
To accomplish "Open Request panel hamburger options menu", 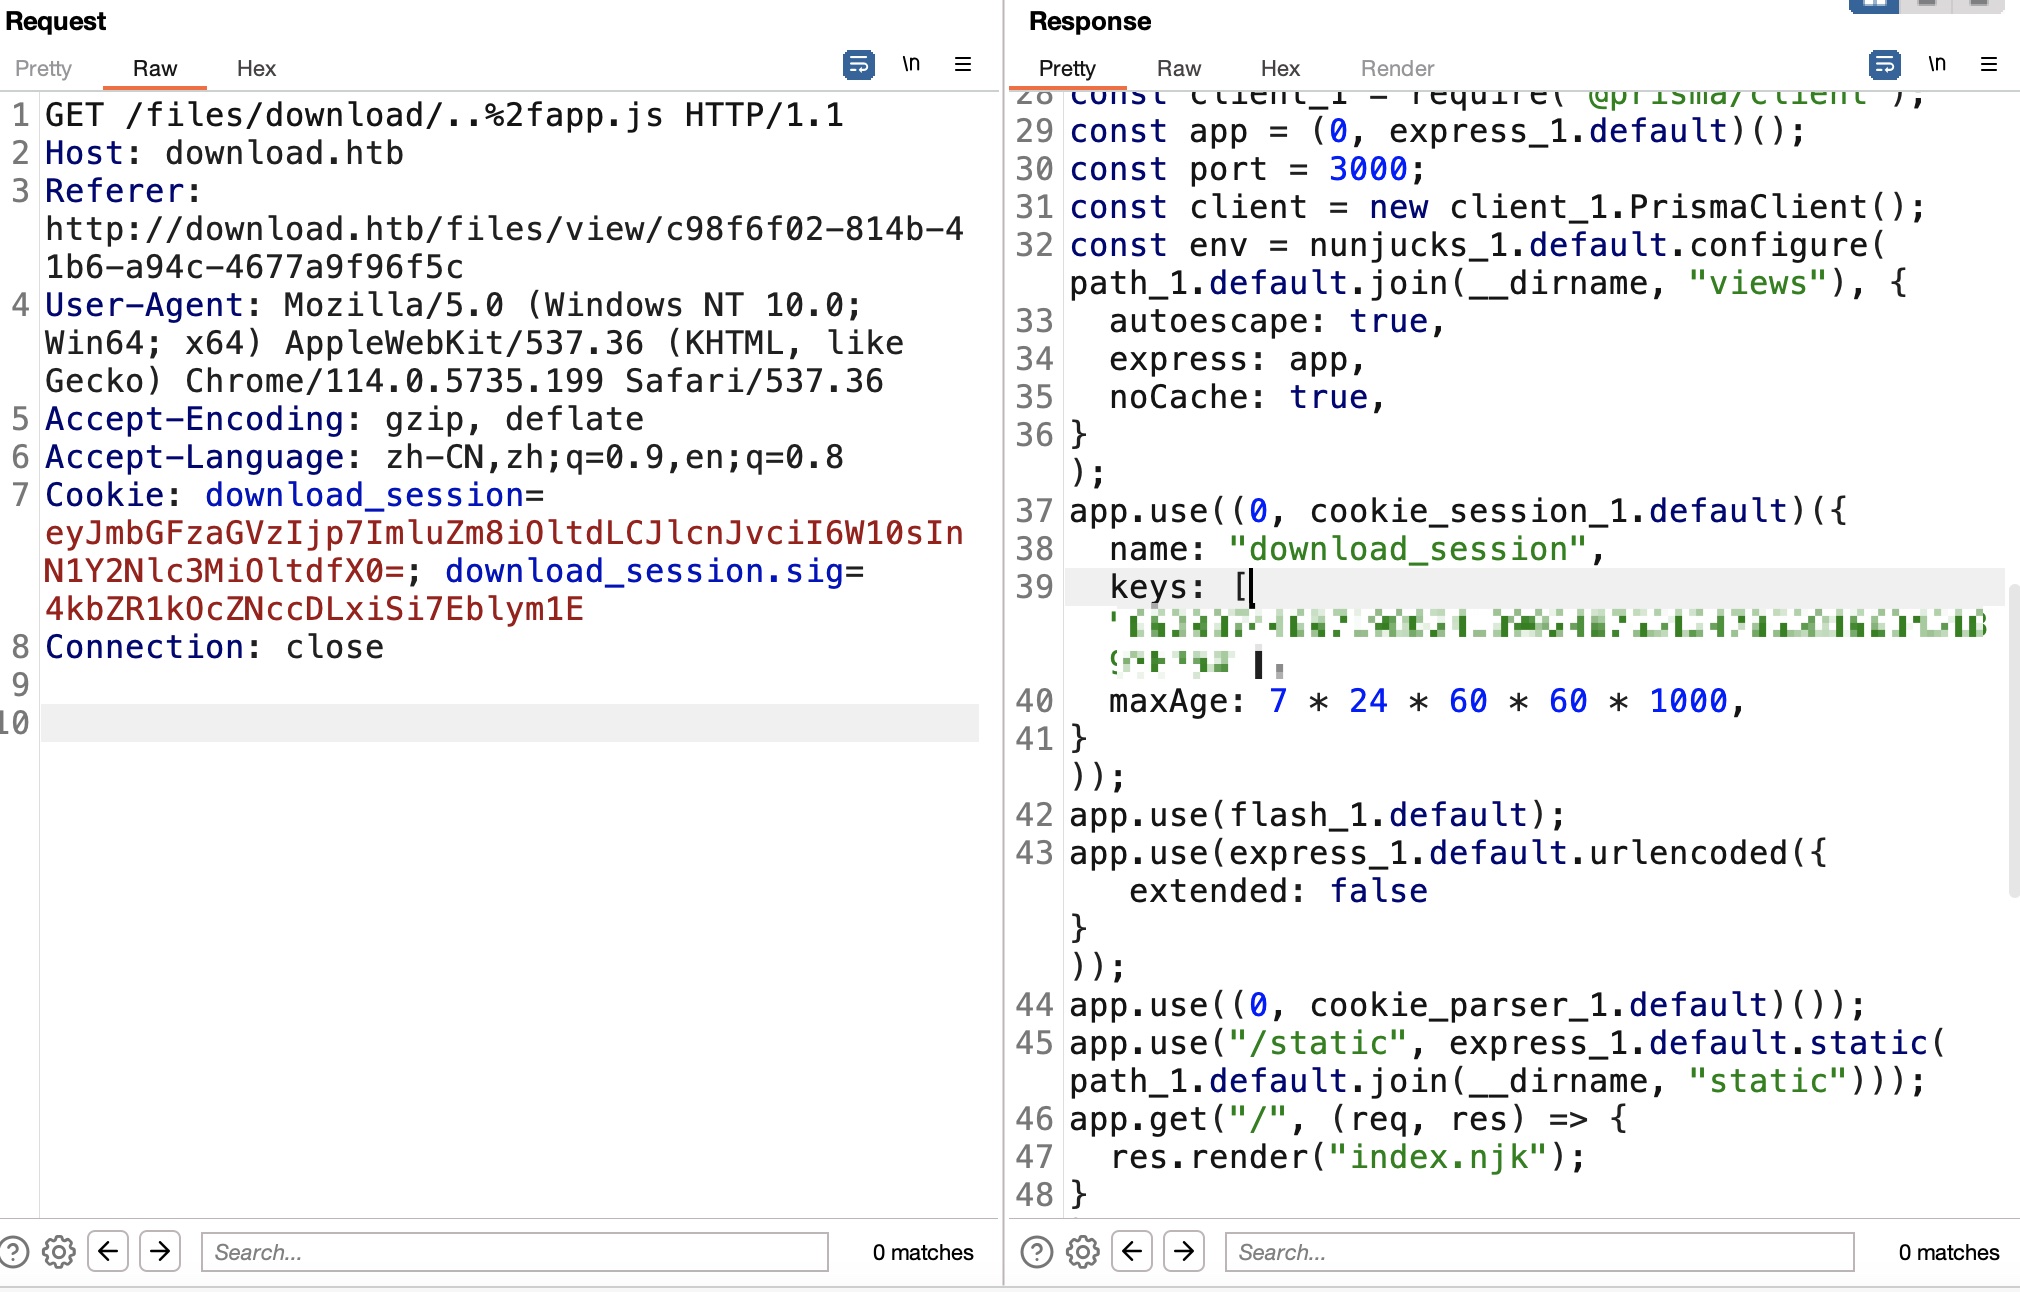I will [x=963, y=65].
